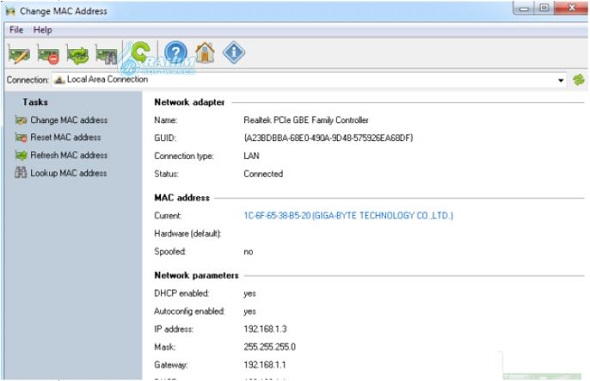This screenshot has height=381, width=590.
Task: Choose Change MAC address task
Action: [x=61, y=120]
